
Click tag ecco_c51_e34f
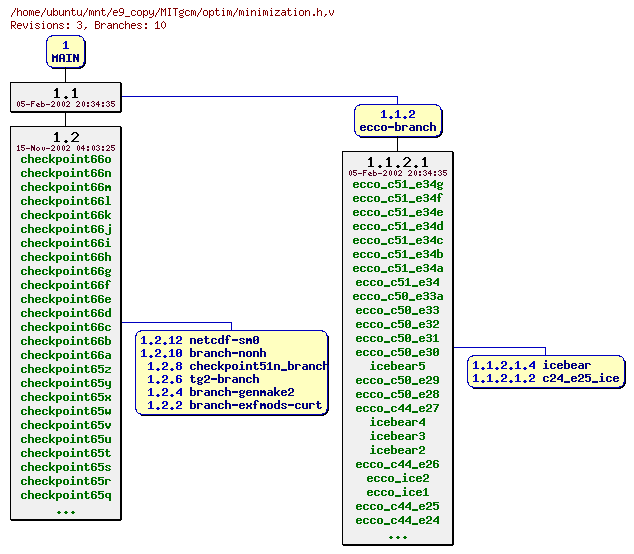(x=398, y=198)
